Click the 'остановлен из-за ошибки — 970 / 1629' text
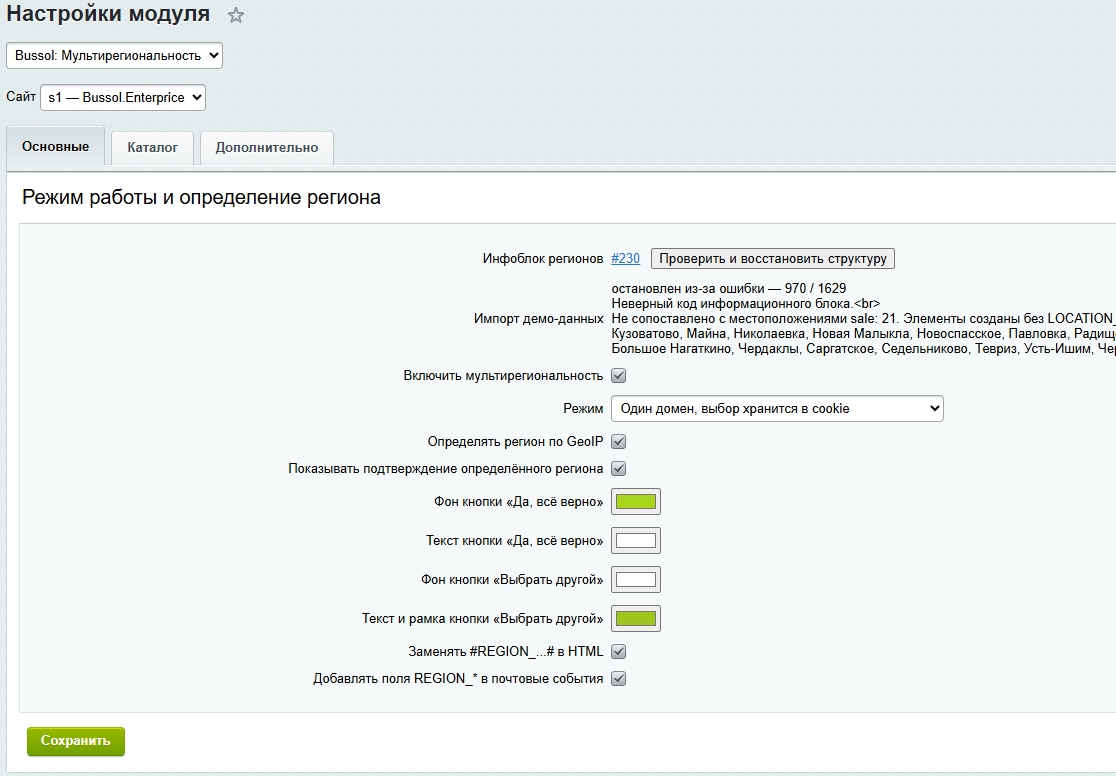The width and height of the screenshot is (1116, 776). click(729, 288)
